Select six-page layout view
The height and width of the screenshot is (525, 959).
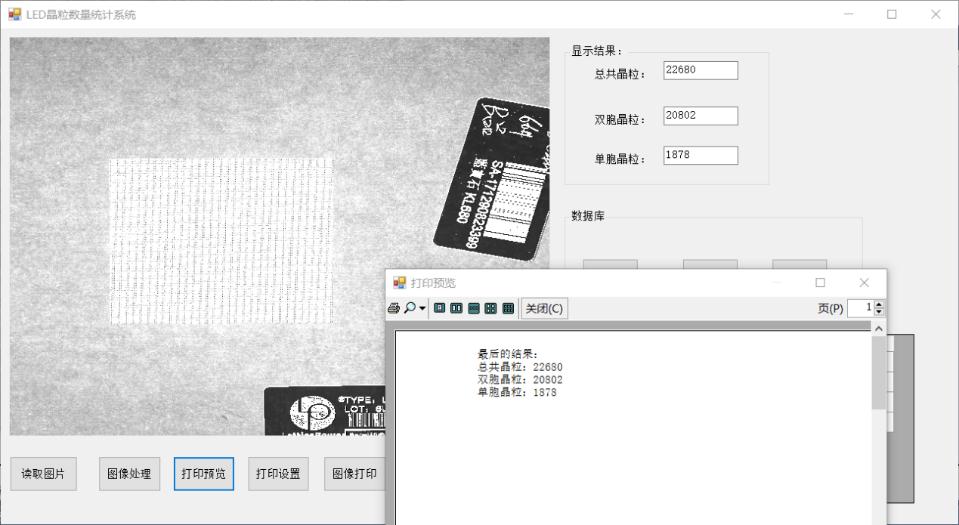[x=507, y=309]
